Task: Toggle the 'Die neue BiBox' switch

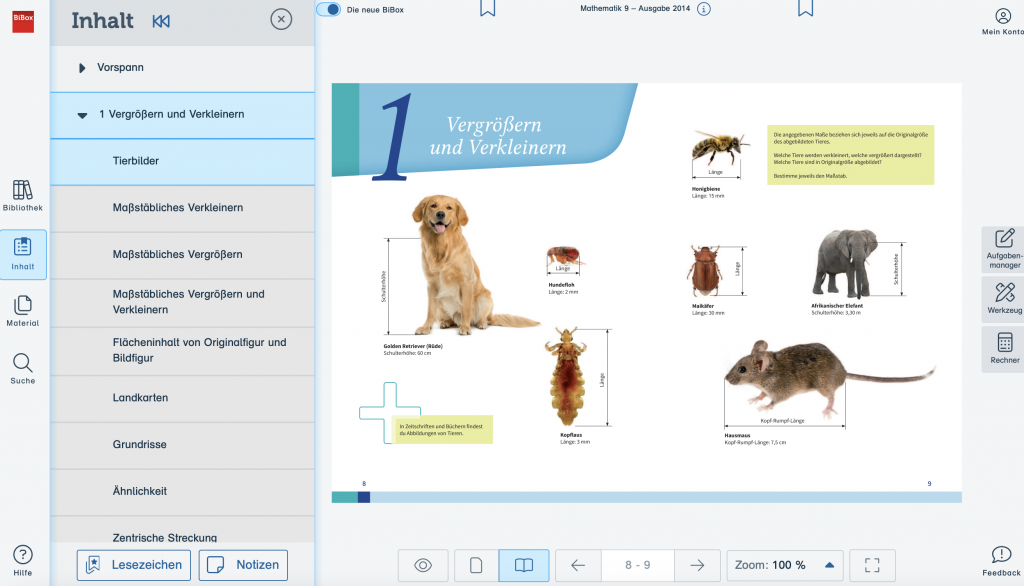Action: 328,9
